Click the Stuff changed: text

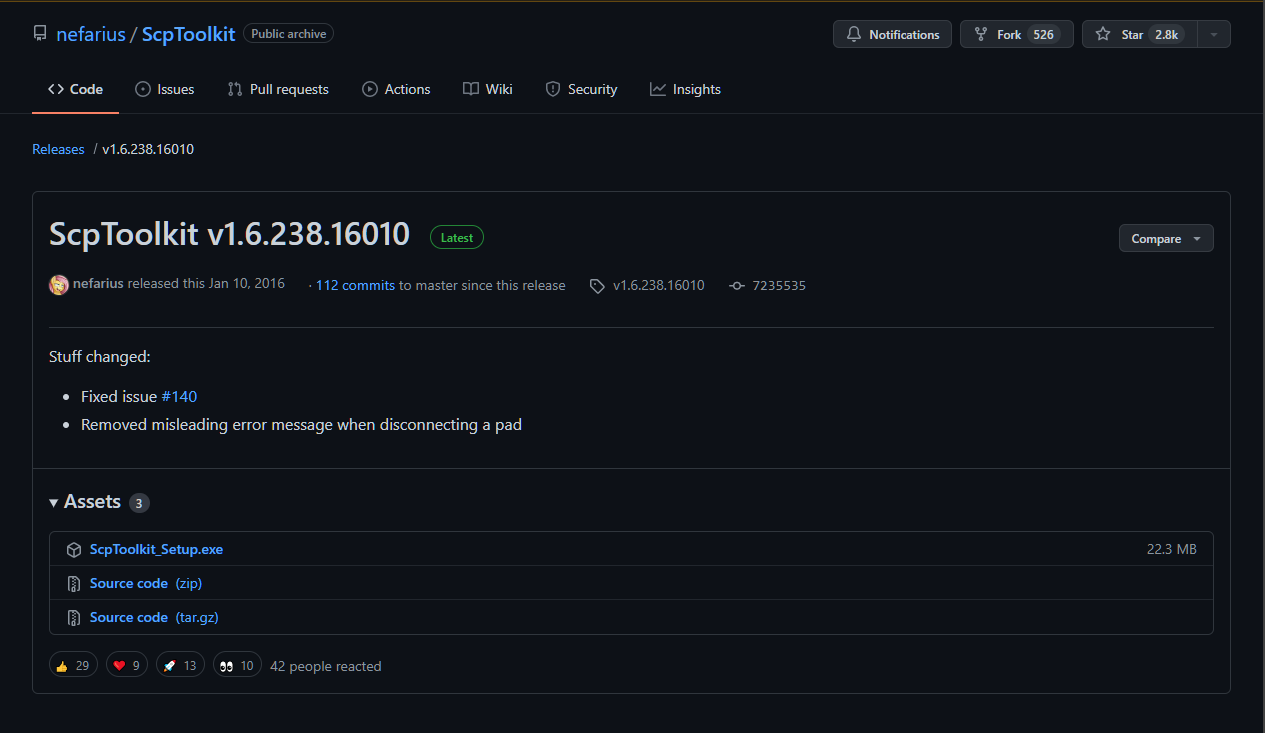point(100,356)
